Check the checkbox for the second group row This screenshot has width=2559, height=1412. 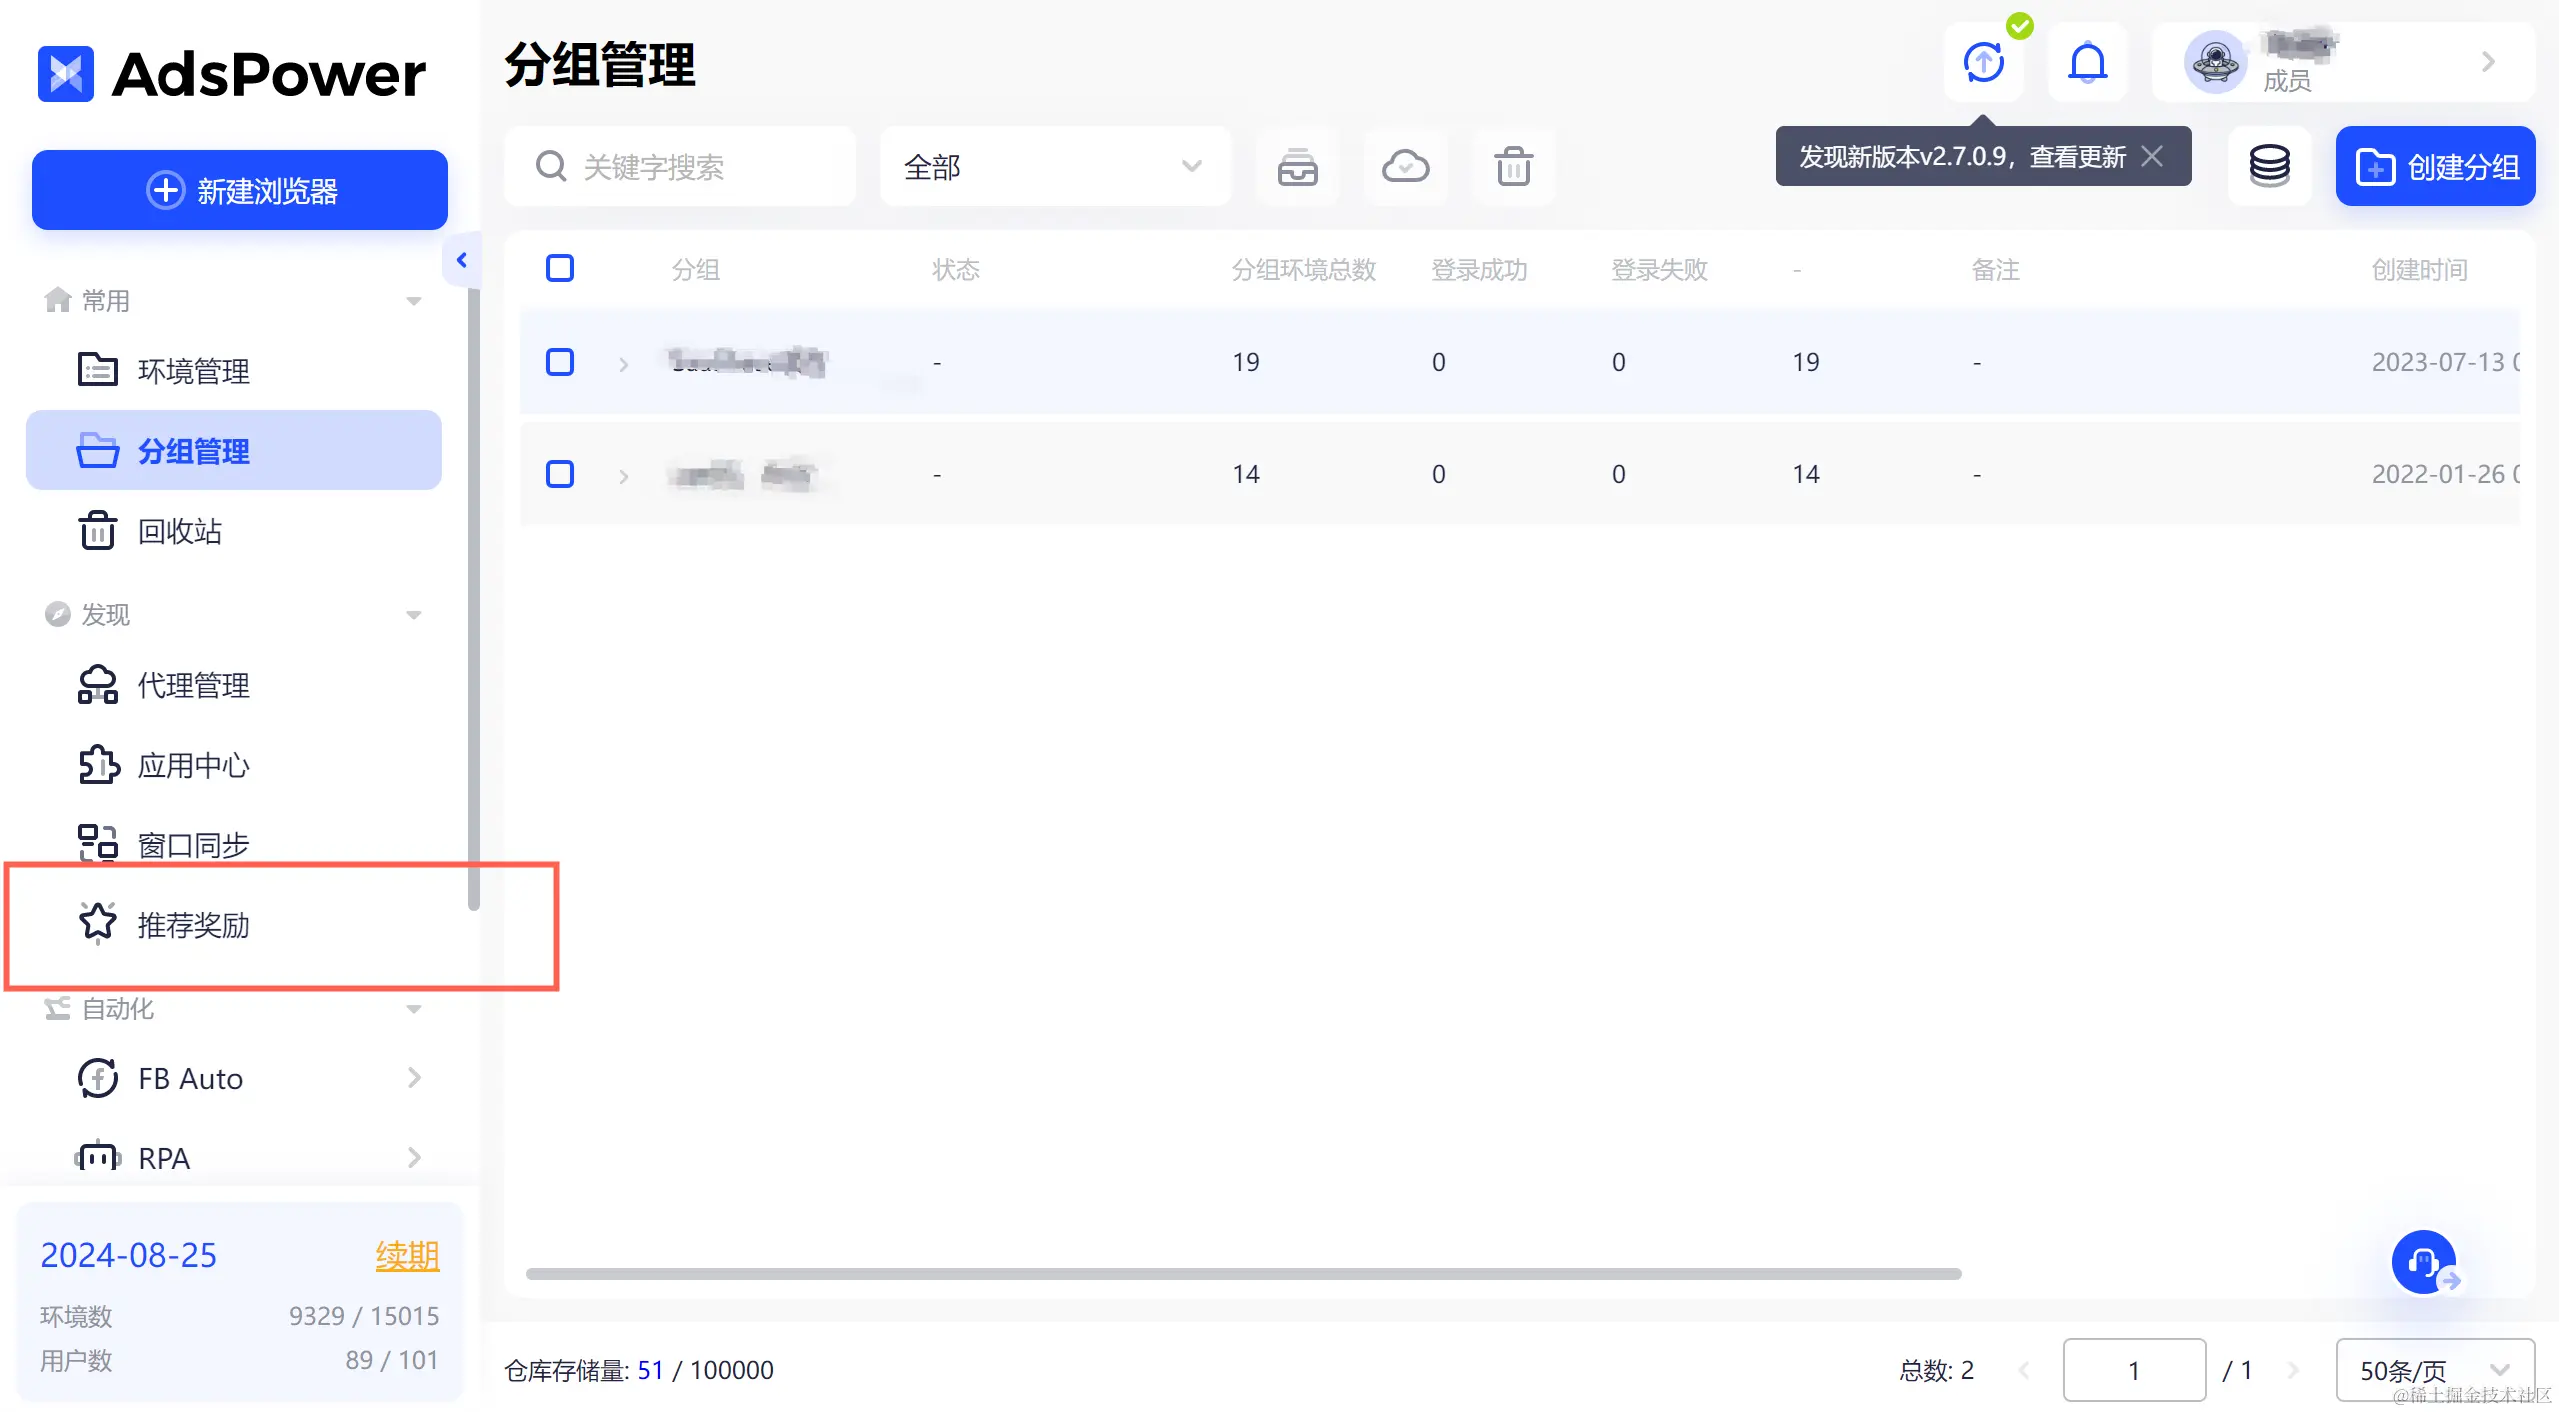tap(560, 474)
